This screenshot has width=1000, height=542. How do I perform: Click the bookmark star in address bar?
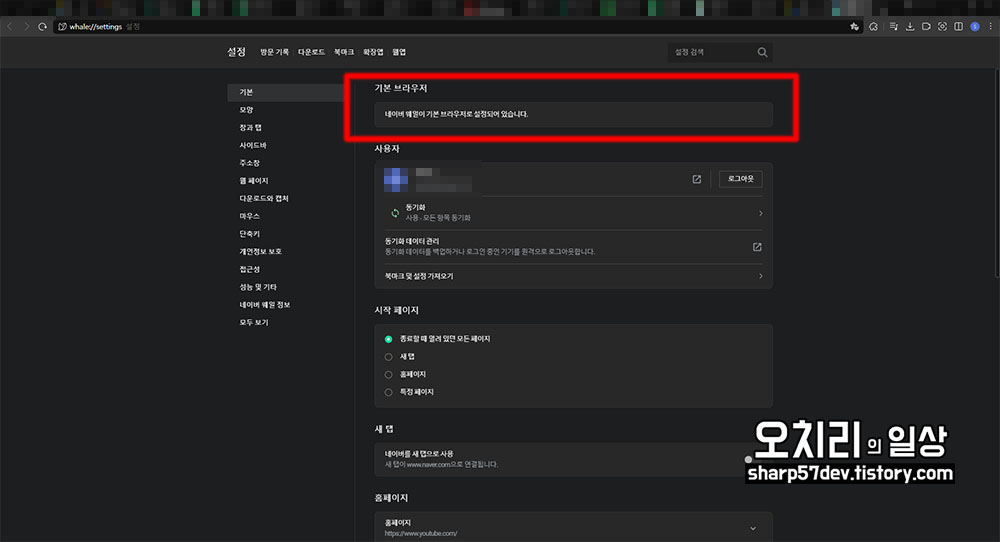point(855,26)
